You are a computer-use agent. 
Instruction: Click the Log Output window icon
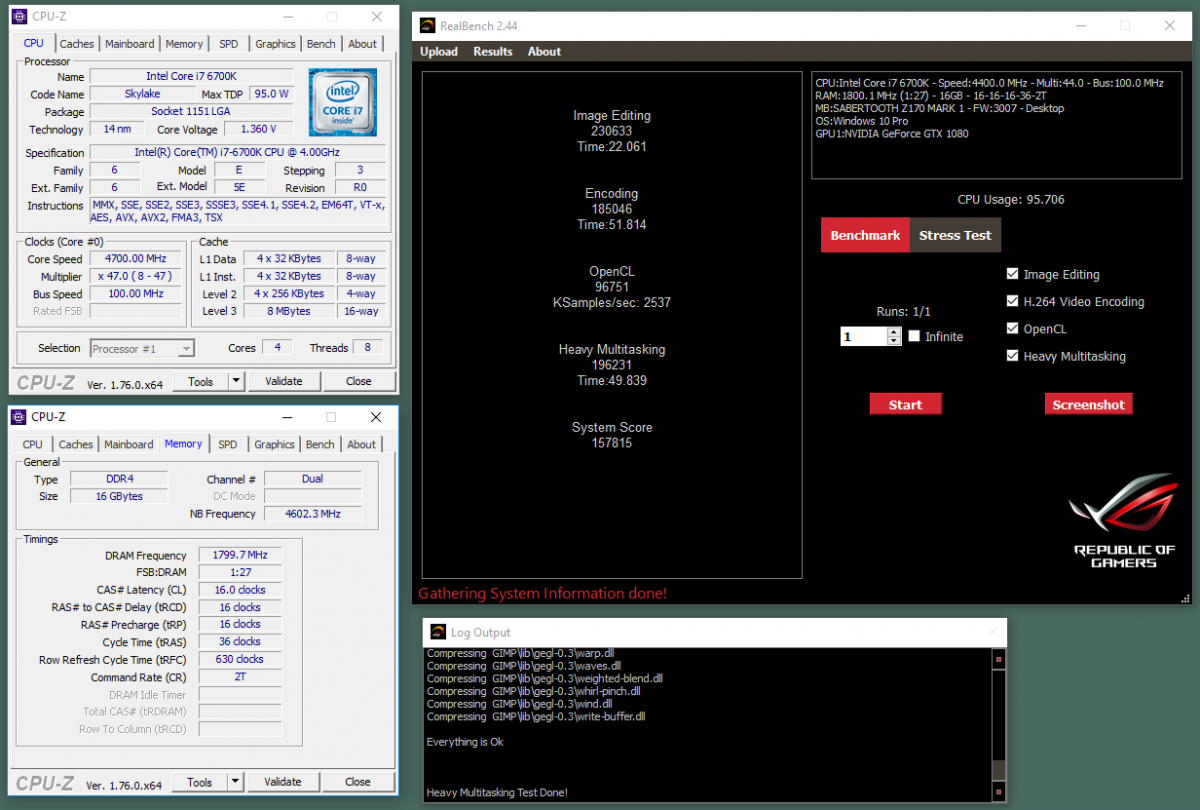[438, 632]
